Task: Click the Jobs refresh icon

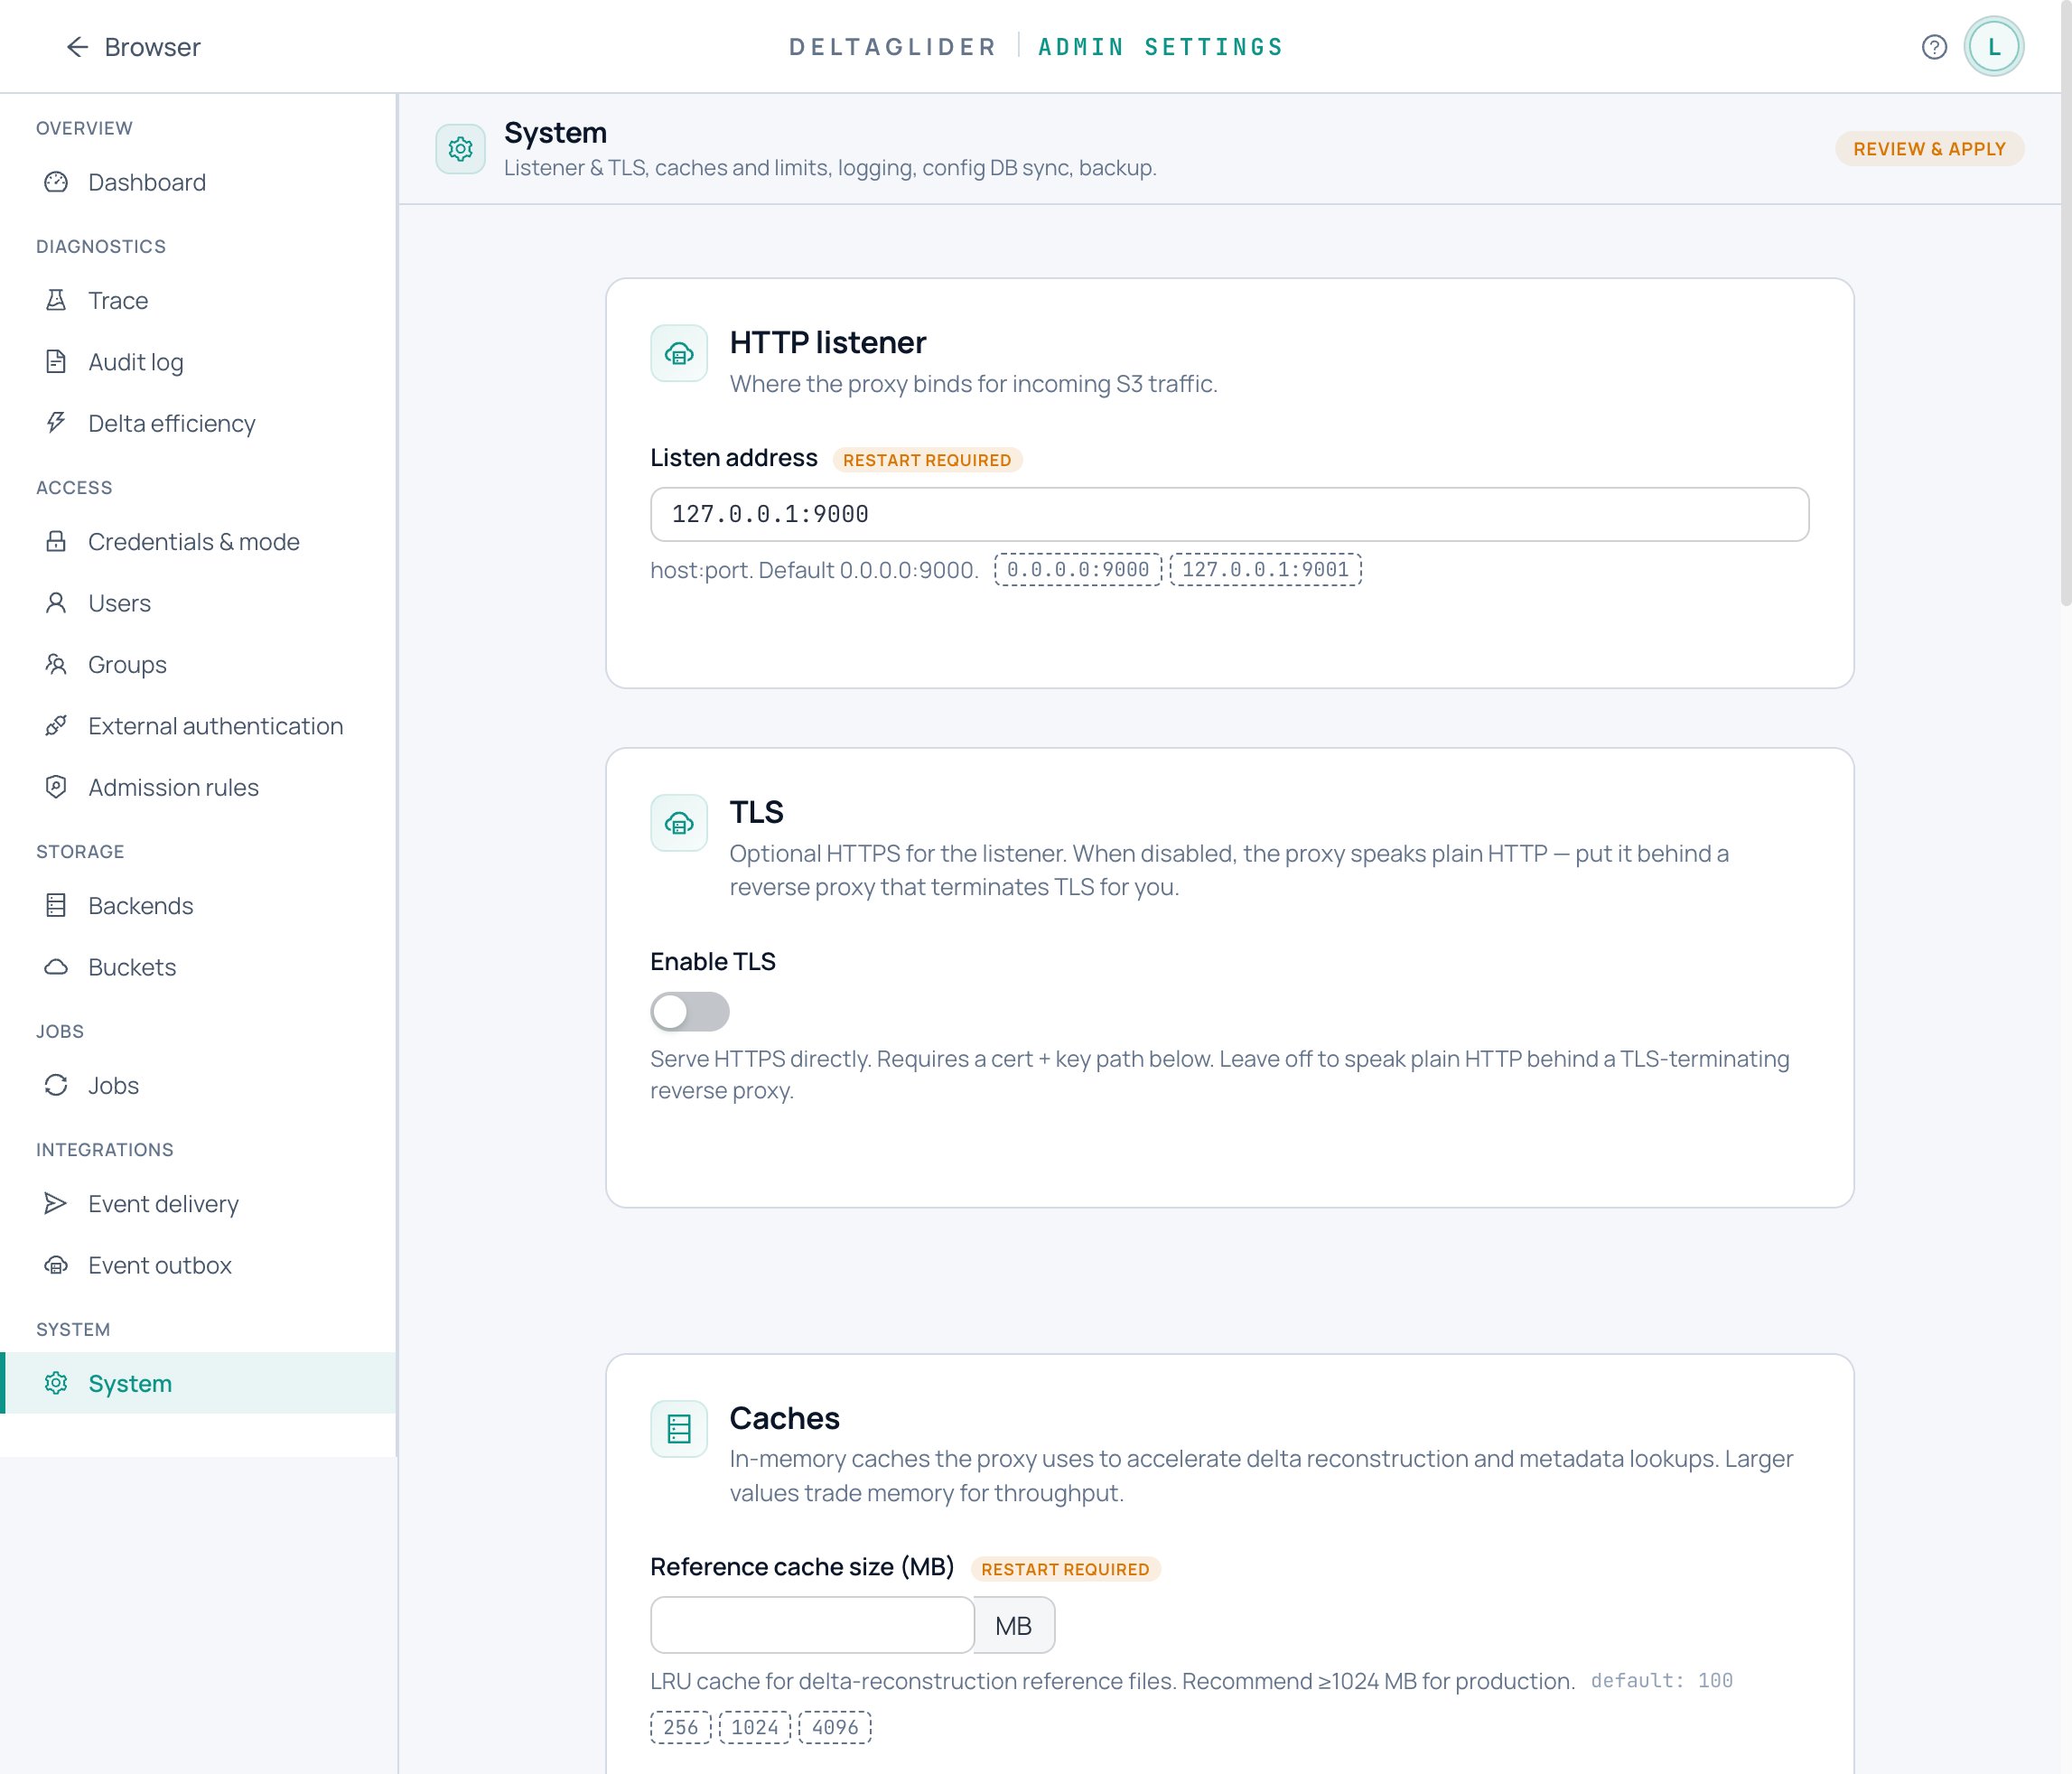Action: pyautogui.click(x=56, y=1085)
